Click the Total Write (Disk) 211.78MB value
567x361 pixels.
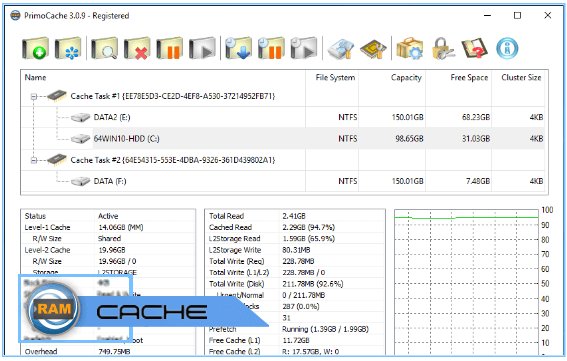pos(312,284)
